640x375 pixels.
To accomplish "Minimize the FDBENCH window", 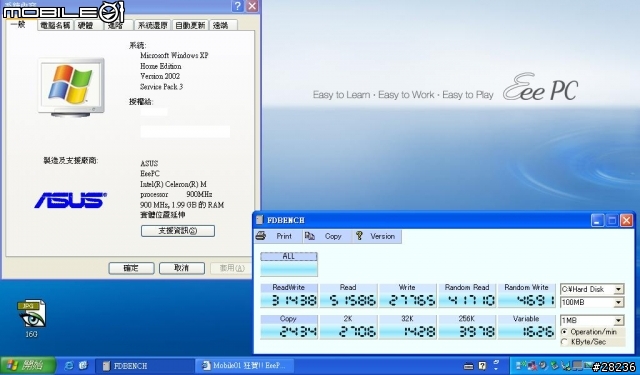I will coord(597,220).
